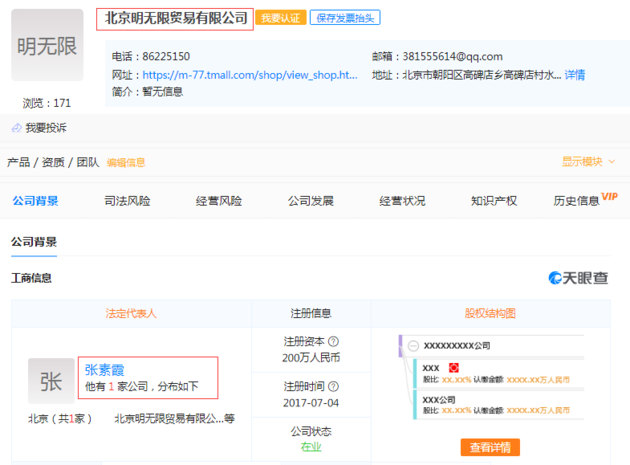Collapse the equity structure tree minus icon
This screenshot has width=630, height=465.
click(x=412, y=344)
